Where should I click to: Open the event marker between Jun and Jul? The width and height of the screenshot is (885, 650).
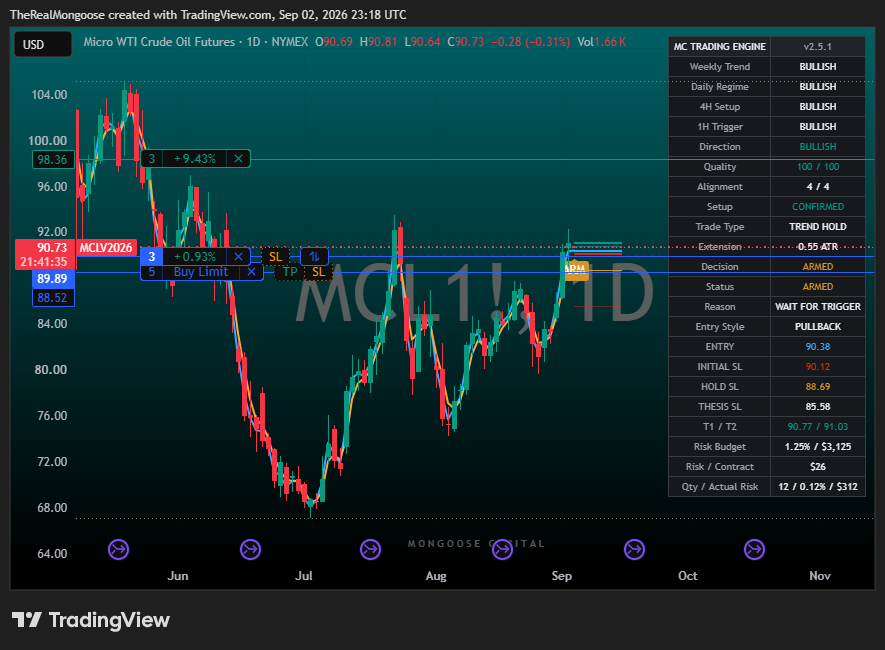tap(250, 549)
